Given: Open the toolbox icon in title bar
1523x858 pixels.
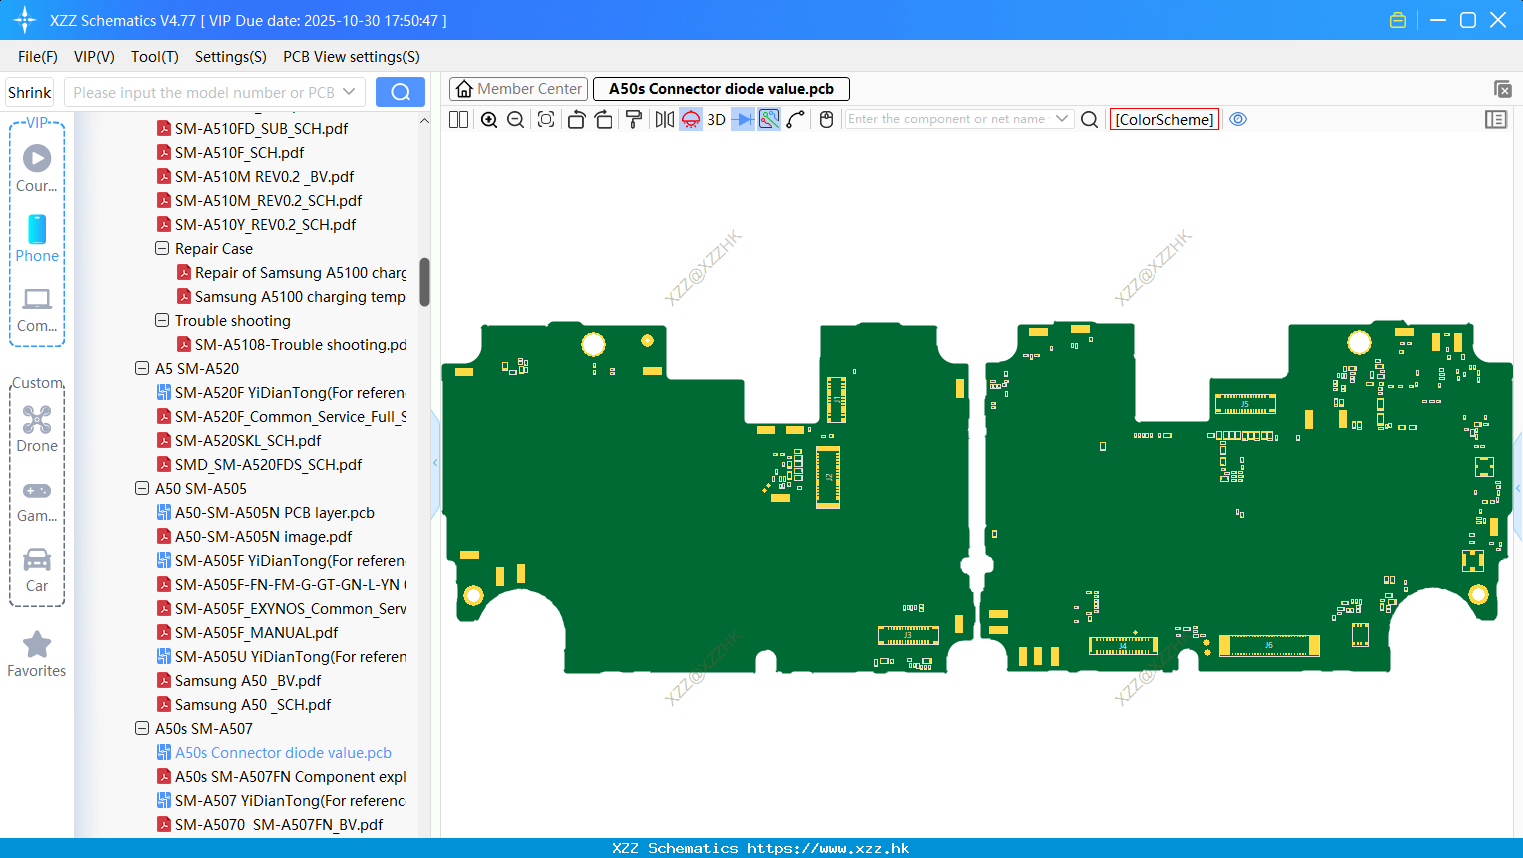Looking at the screenshot, I should pos(1398,20).
